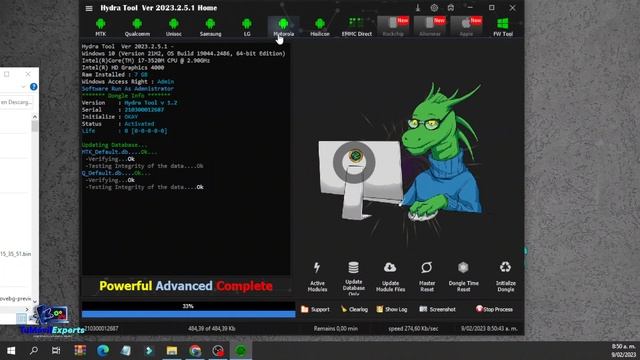The image size is (640, 360).
Task: Click the 'Remains 0,00 min' status text
Action: (336, 329)
